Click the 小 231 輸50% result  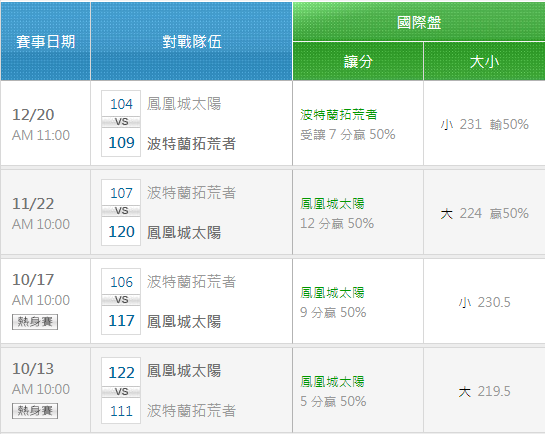[x=485, y=124]
